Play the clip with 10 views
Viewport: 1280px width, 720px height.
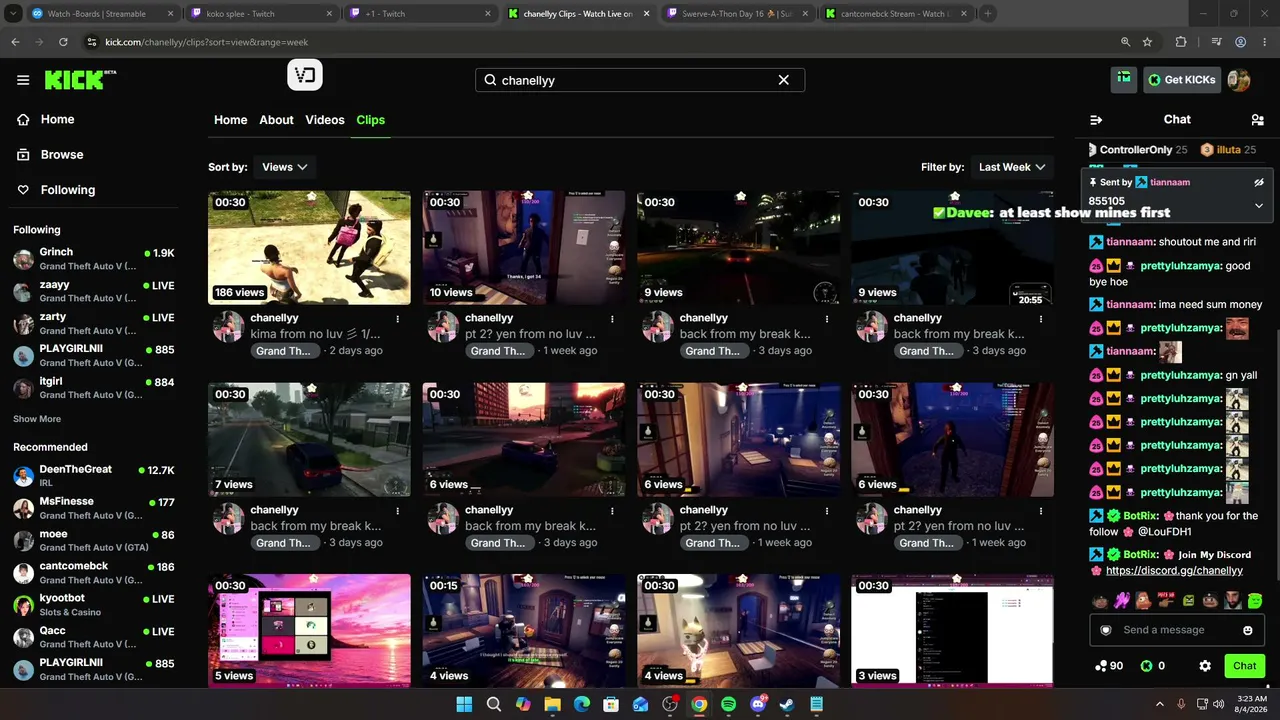[x=524, y=248]
